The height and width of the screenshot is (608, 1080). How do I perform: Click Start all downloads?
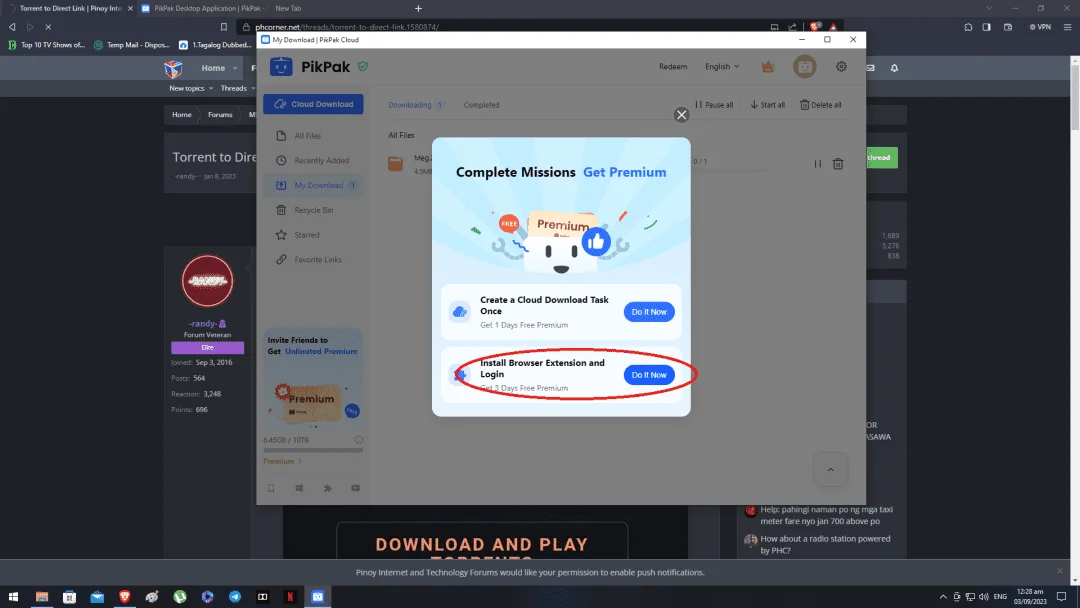[767, 105]
